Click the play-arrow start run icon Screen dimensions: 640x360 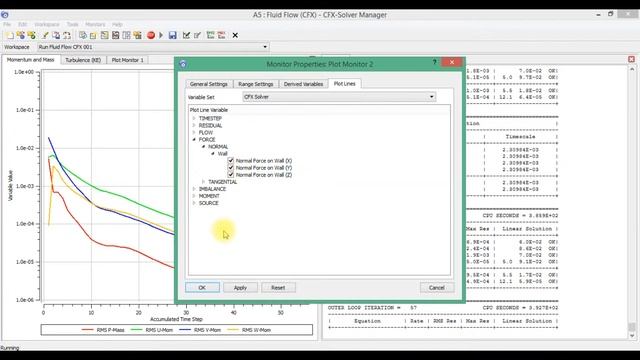(x=161, y=36)
